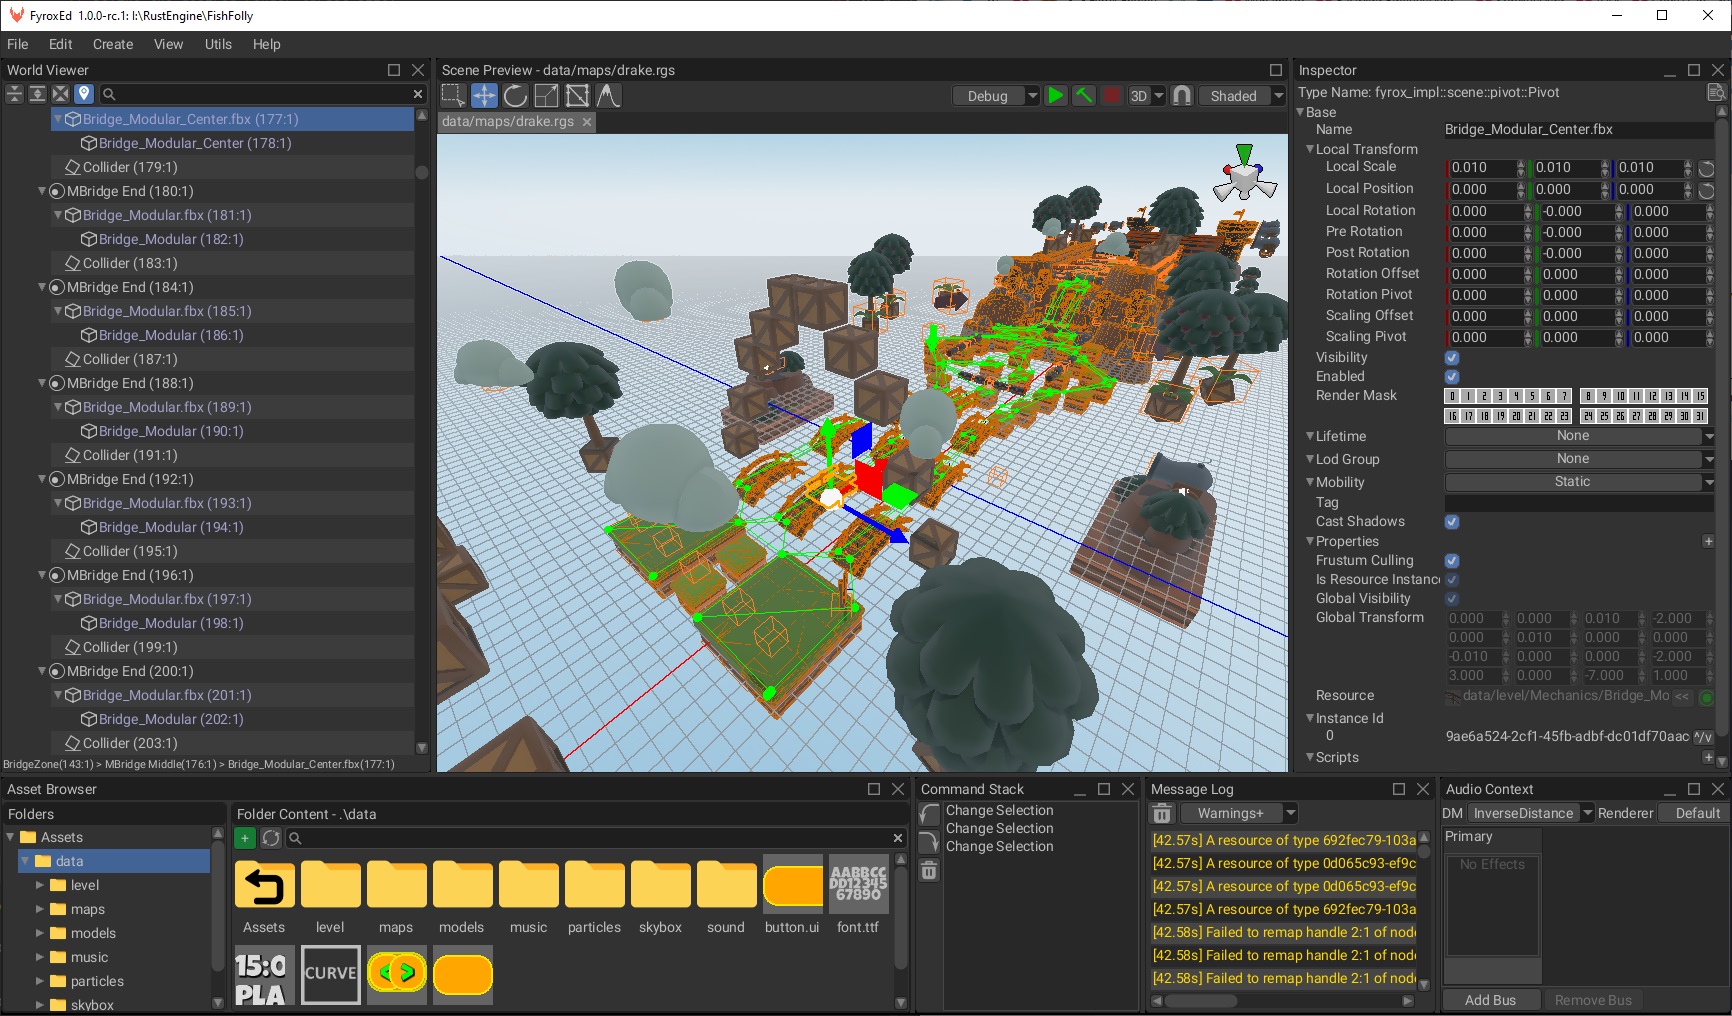This screenshot has height=1016, width=1732.
Task: Open the Mobility Static dropdown
Action: point(1580,482)
